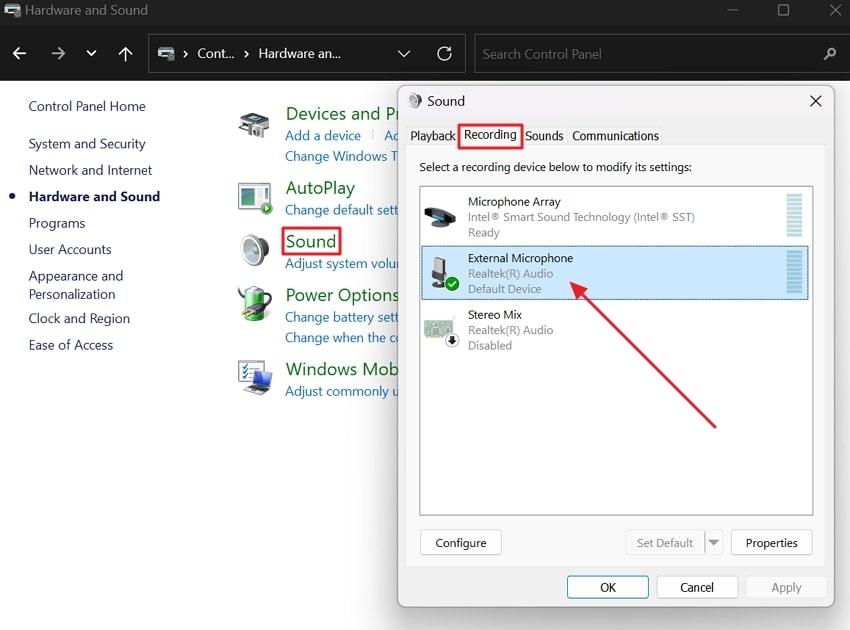Open Control Panel Home
The height and width of the screenshot is (630, 850).
click(x=87, y=106)
